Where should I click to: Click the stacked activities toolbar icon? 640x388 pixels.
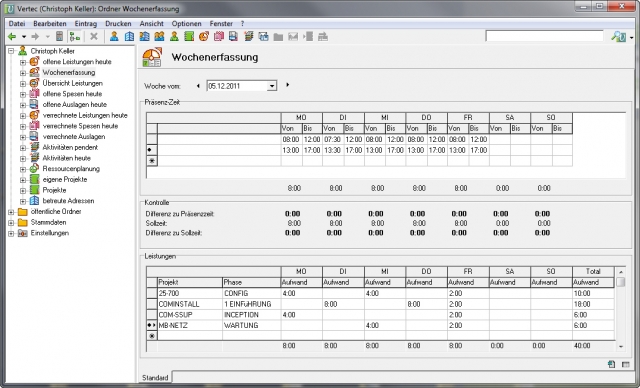(x=249, y=37)
